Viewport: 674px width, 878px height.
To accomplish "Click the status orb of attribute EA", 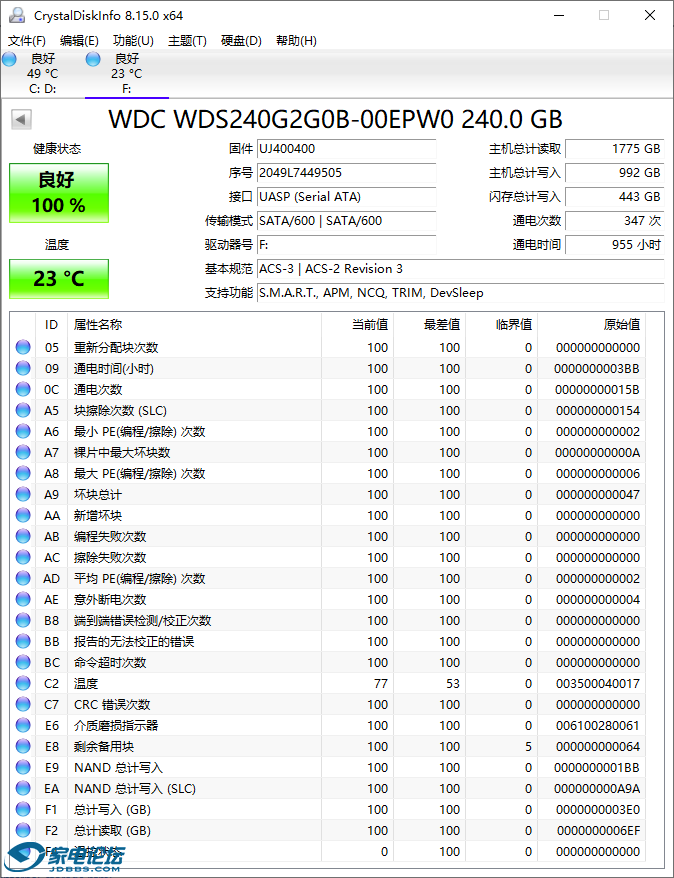I will [x=23, y=788].
